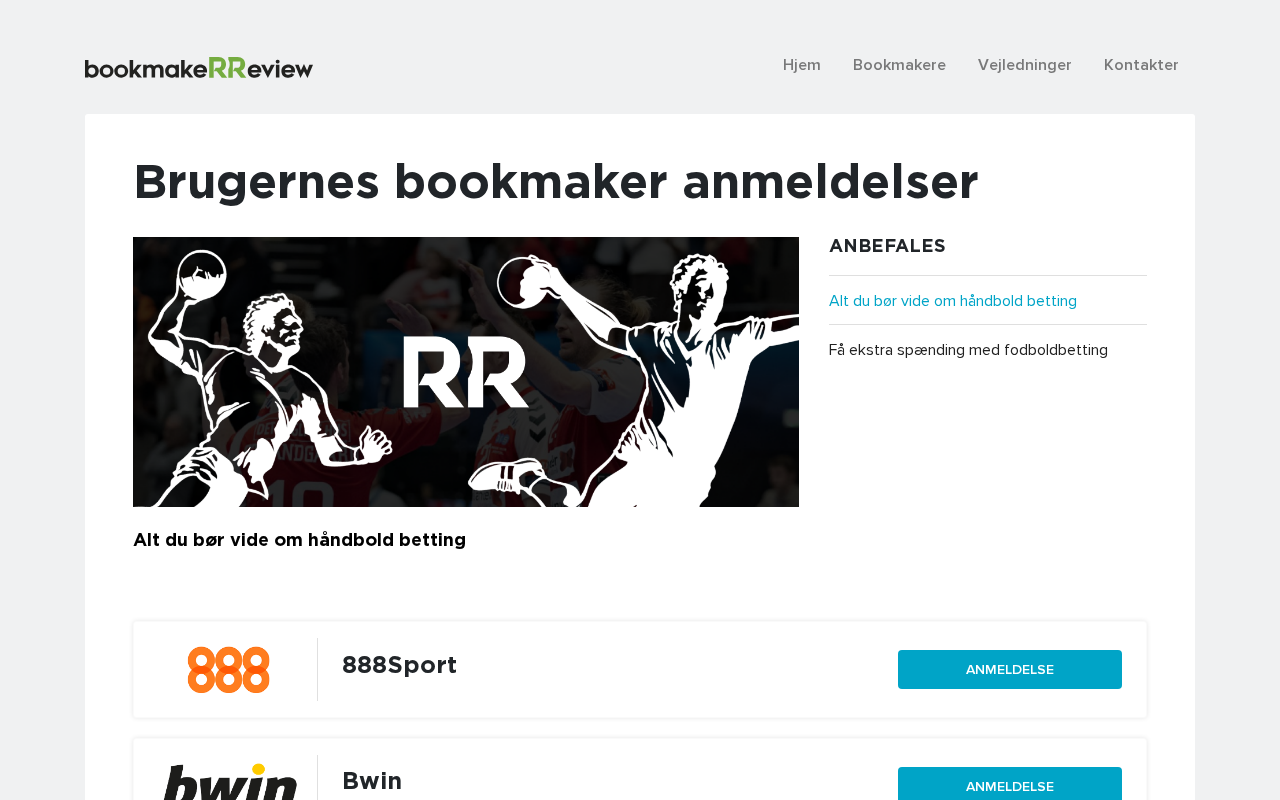The height and width of the screenshot is (800, 1280).
Task: Click the bwin bookmaker logo
Action: coord(230,782)
